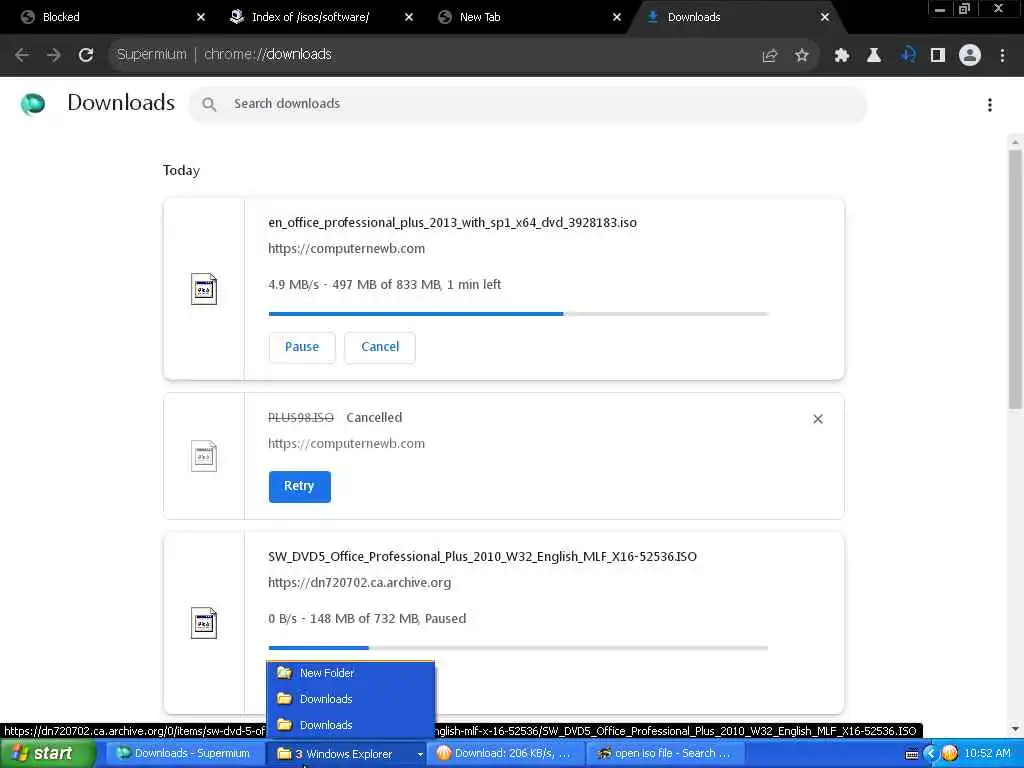Click the page vertical scrollbar thumb
The width and height of the screenshot is (1024, 768).
click(x=1015, y=280)
